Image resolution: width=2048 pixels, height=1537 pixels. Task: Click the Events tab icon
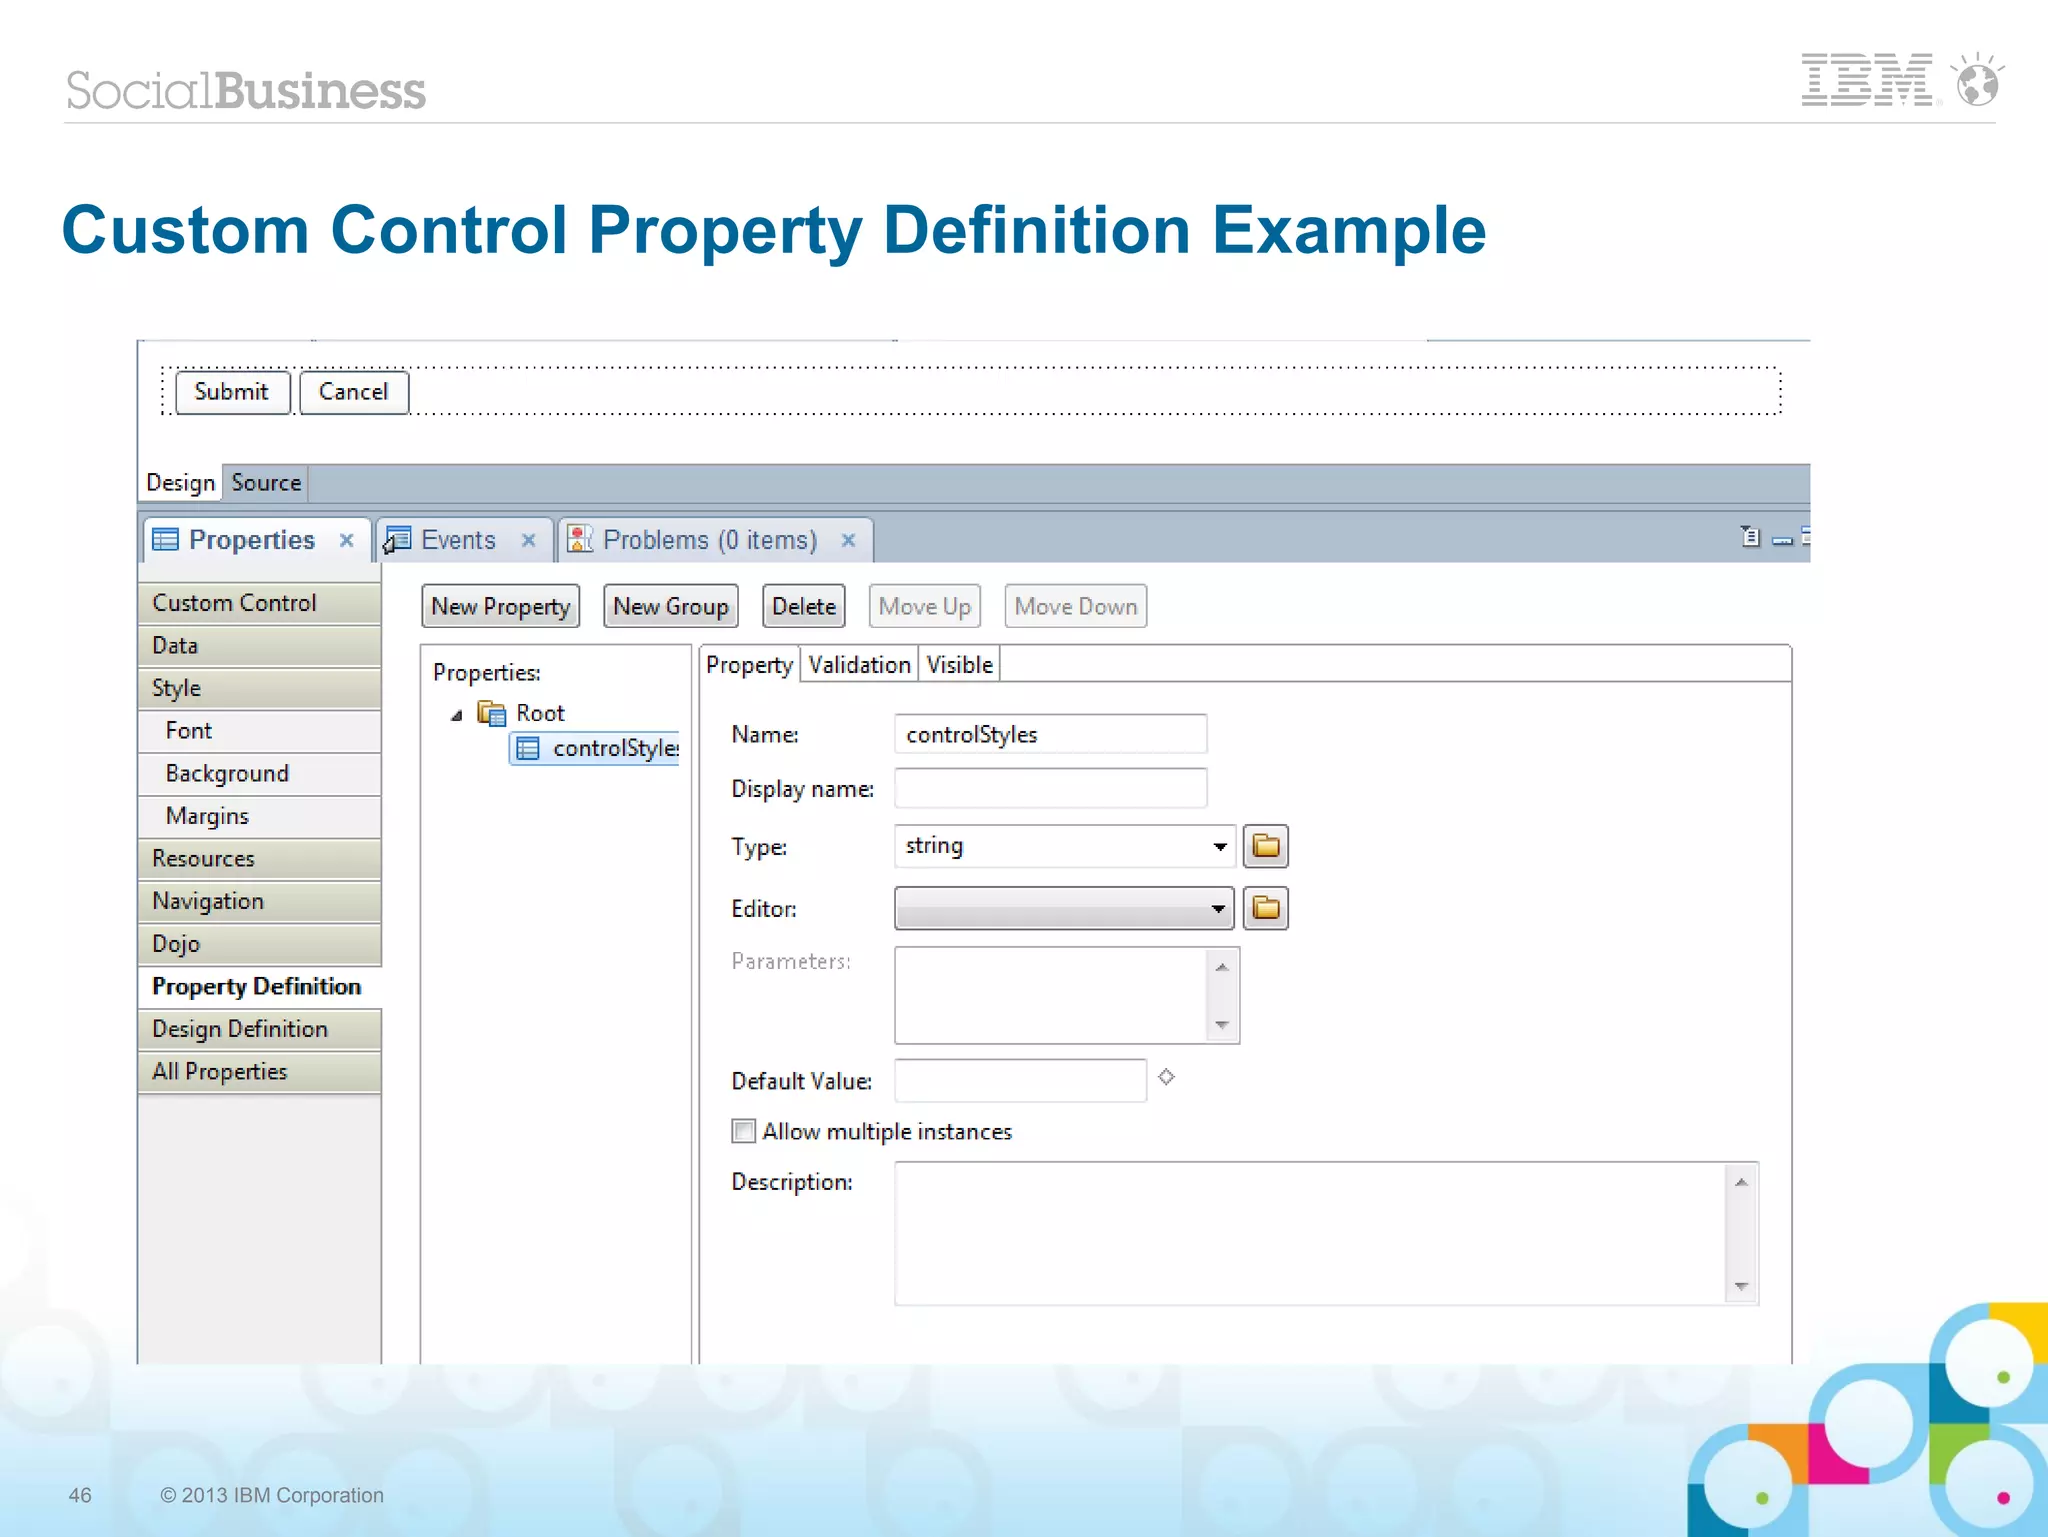(x=397, y=540)
